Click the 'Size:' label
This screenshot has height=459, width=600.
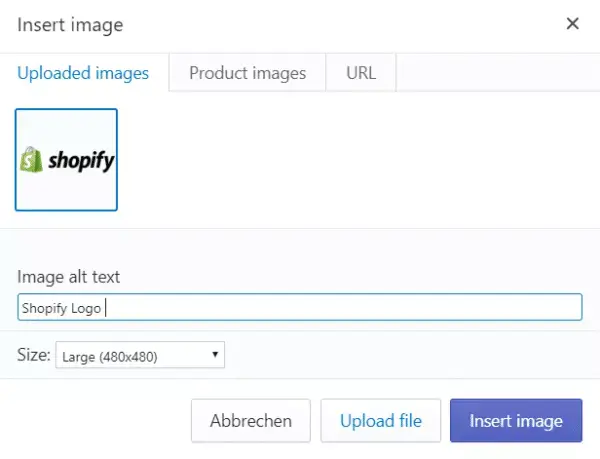(34, 354)
